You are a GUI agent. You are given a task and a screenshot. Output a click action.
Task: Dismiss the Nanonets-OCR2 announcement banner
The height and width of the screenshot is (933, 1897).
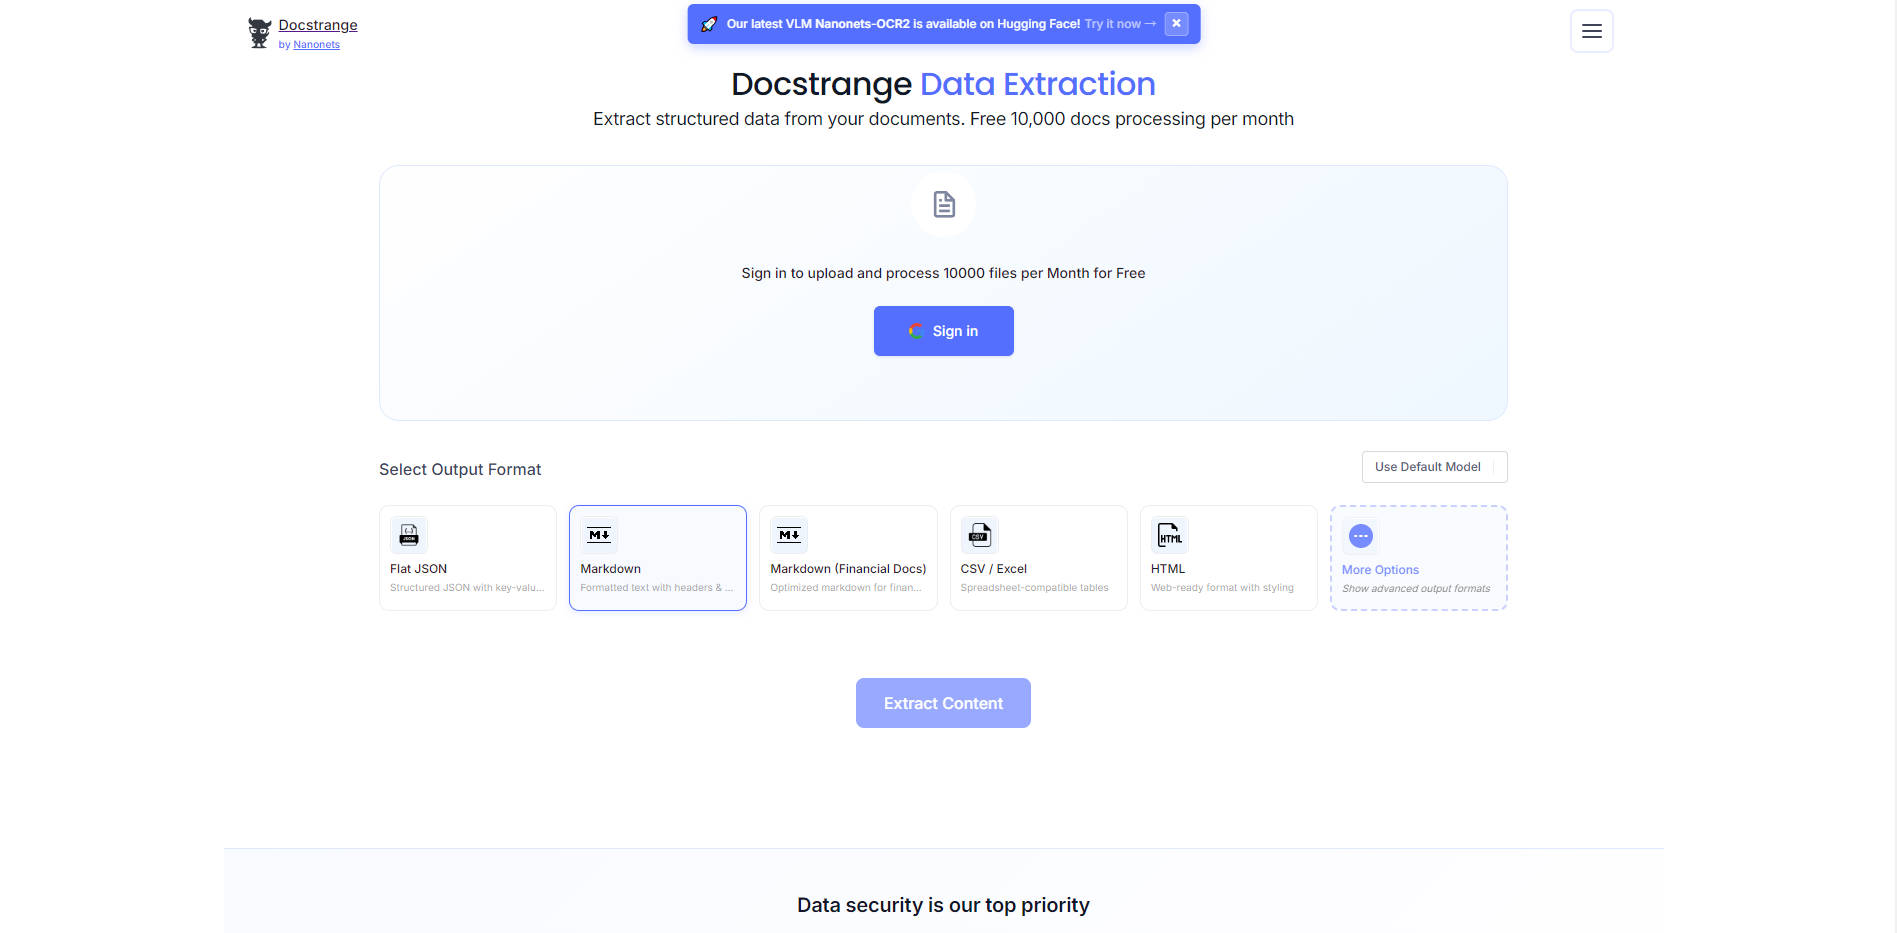[1176, 24]
